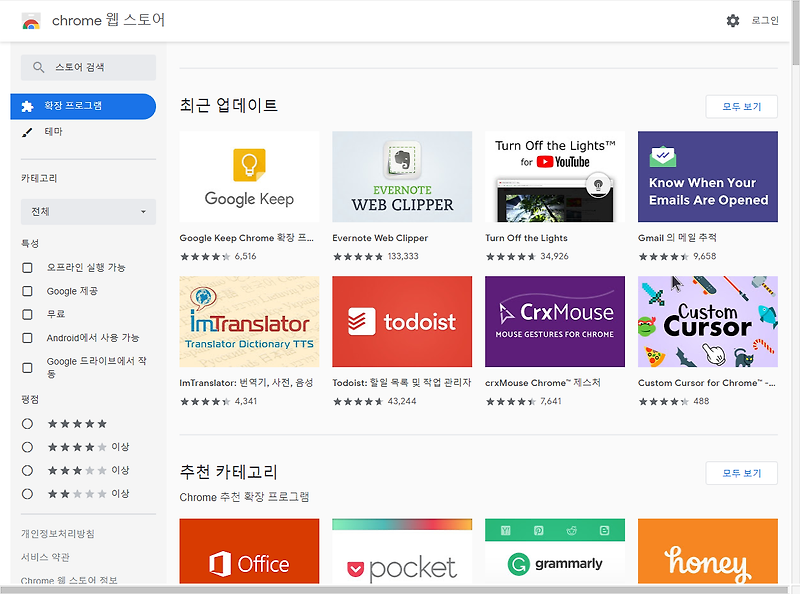Click the star rating under Evernote Web Clipper

tap(358, 257)
